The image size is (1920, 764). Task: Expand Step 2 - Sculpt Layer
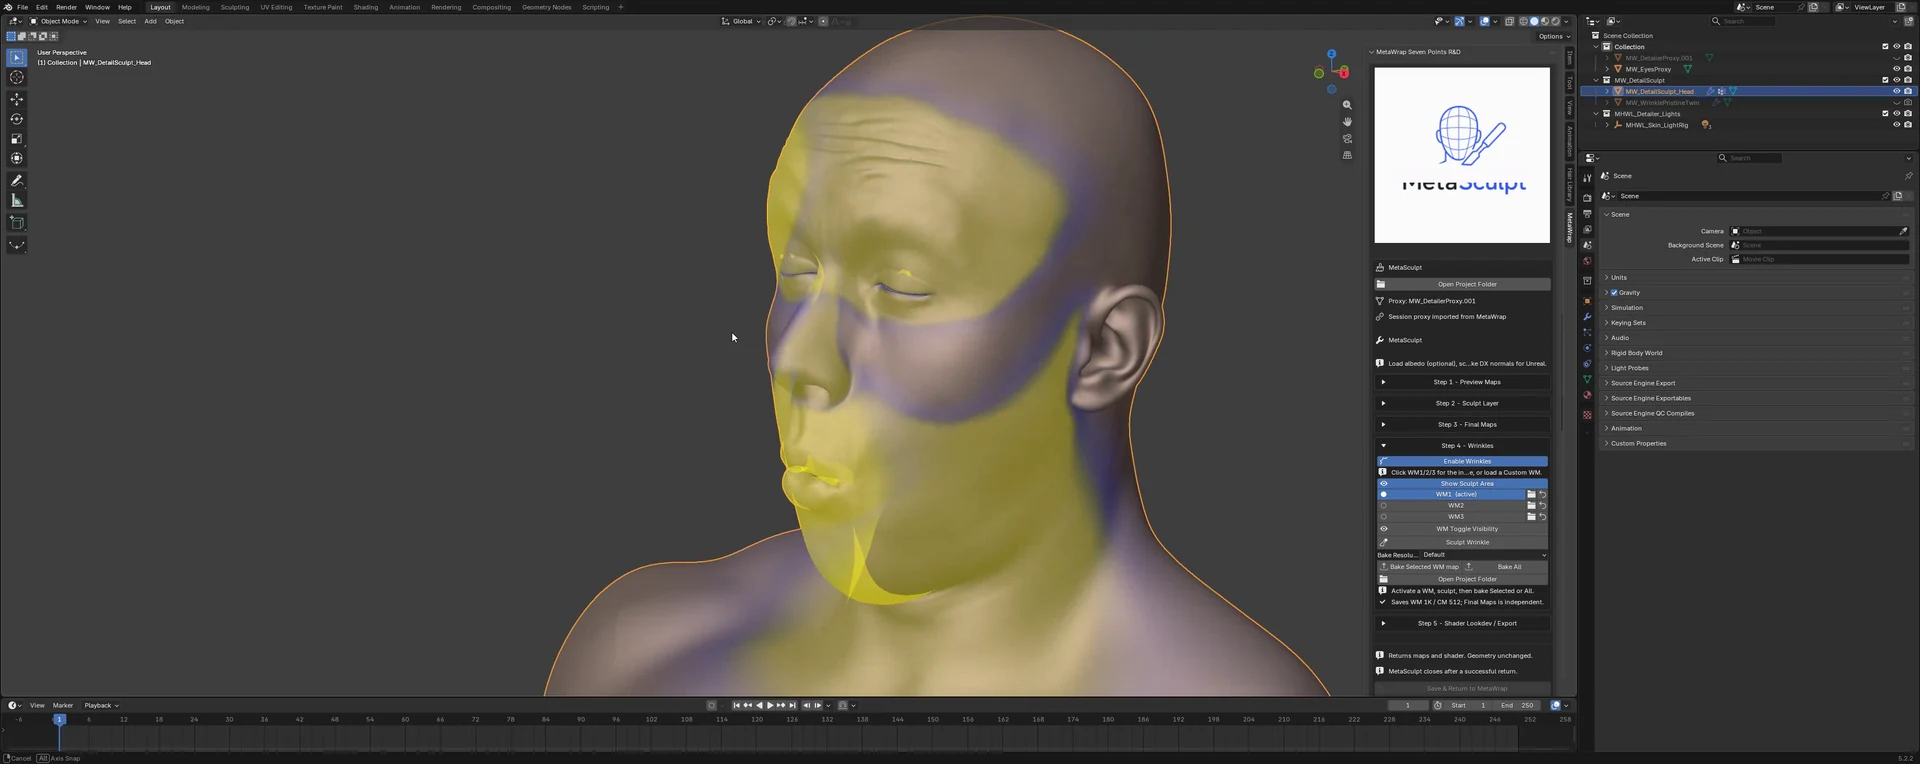pyautogui.click(x=1462, y=403)
